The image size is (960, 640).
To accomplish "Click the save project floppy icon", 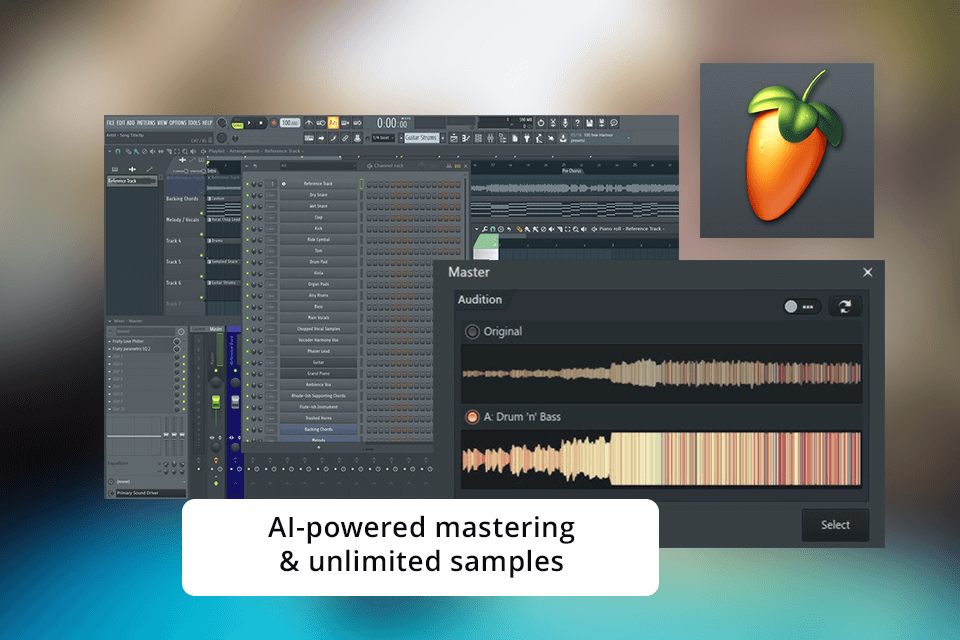I will coord(589,122).
